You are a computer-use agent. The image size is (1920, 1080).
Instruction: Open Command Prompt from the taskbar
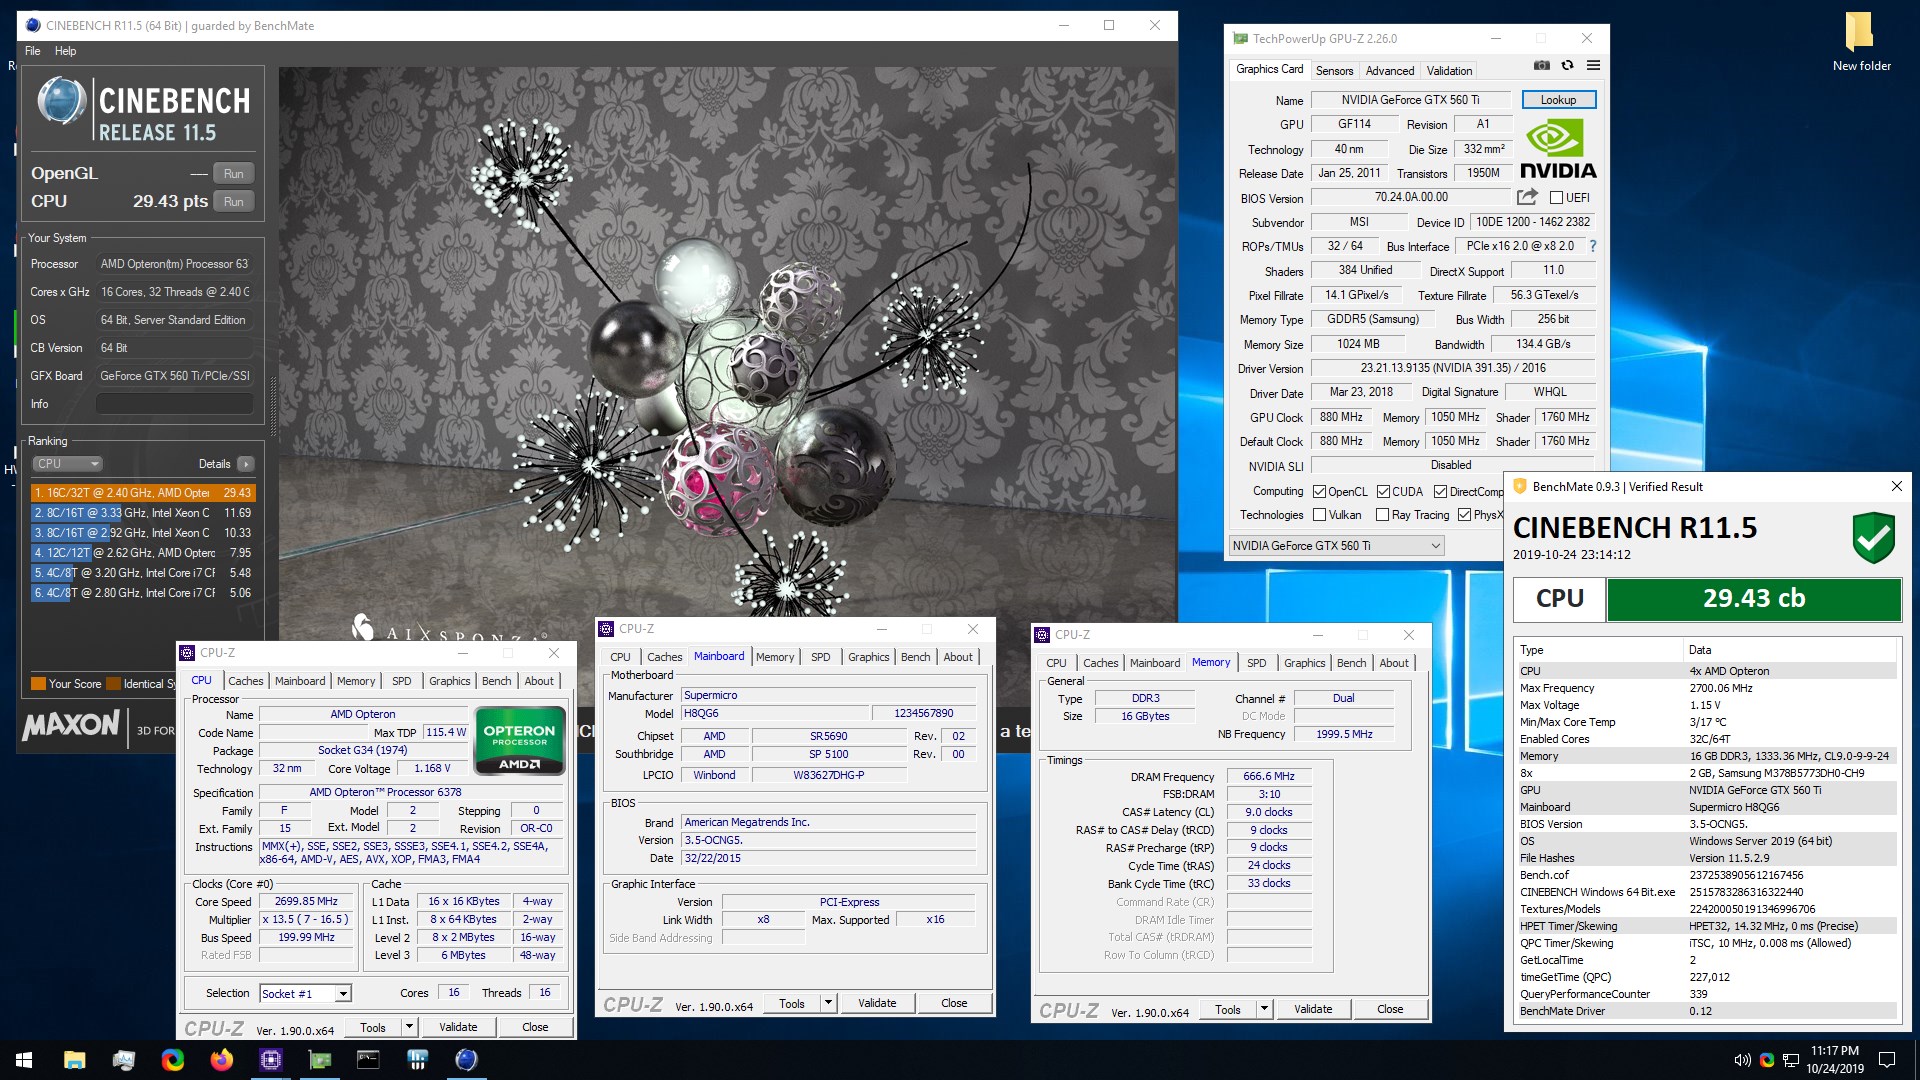pyautogui.click(x=368, y=1060)
